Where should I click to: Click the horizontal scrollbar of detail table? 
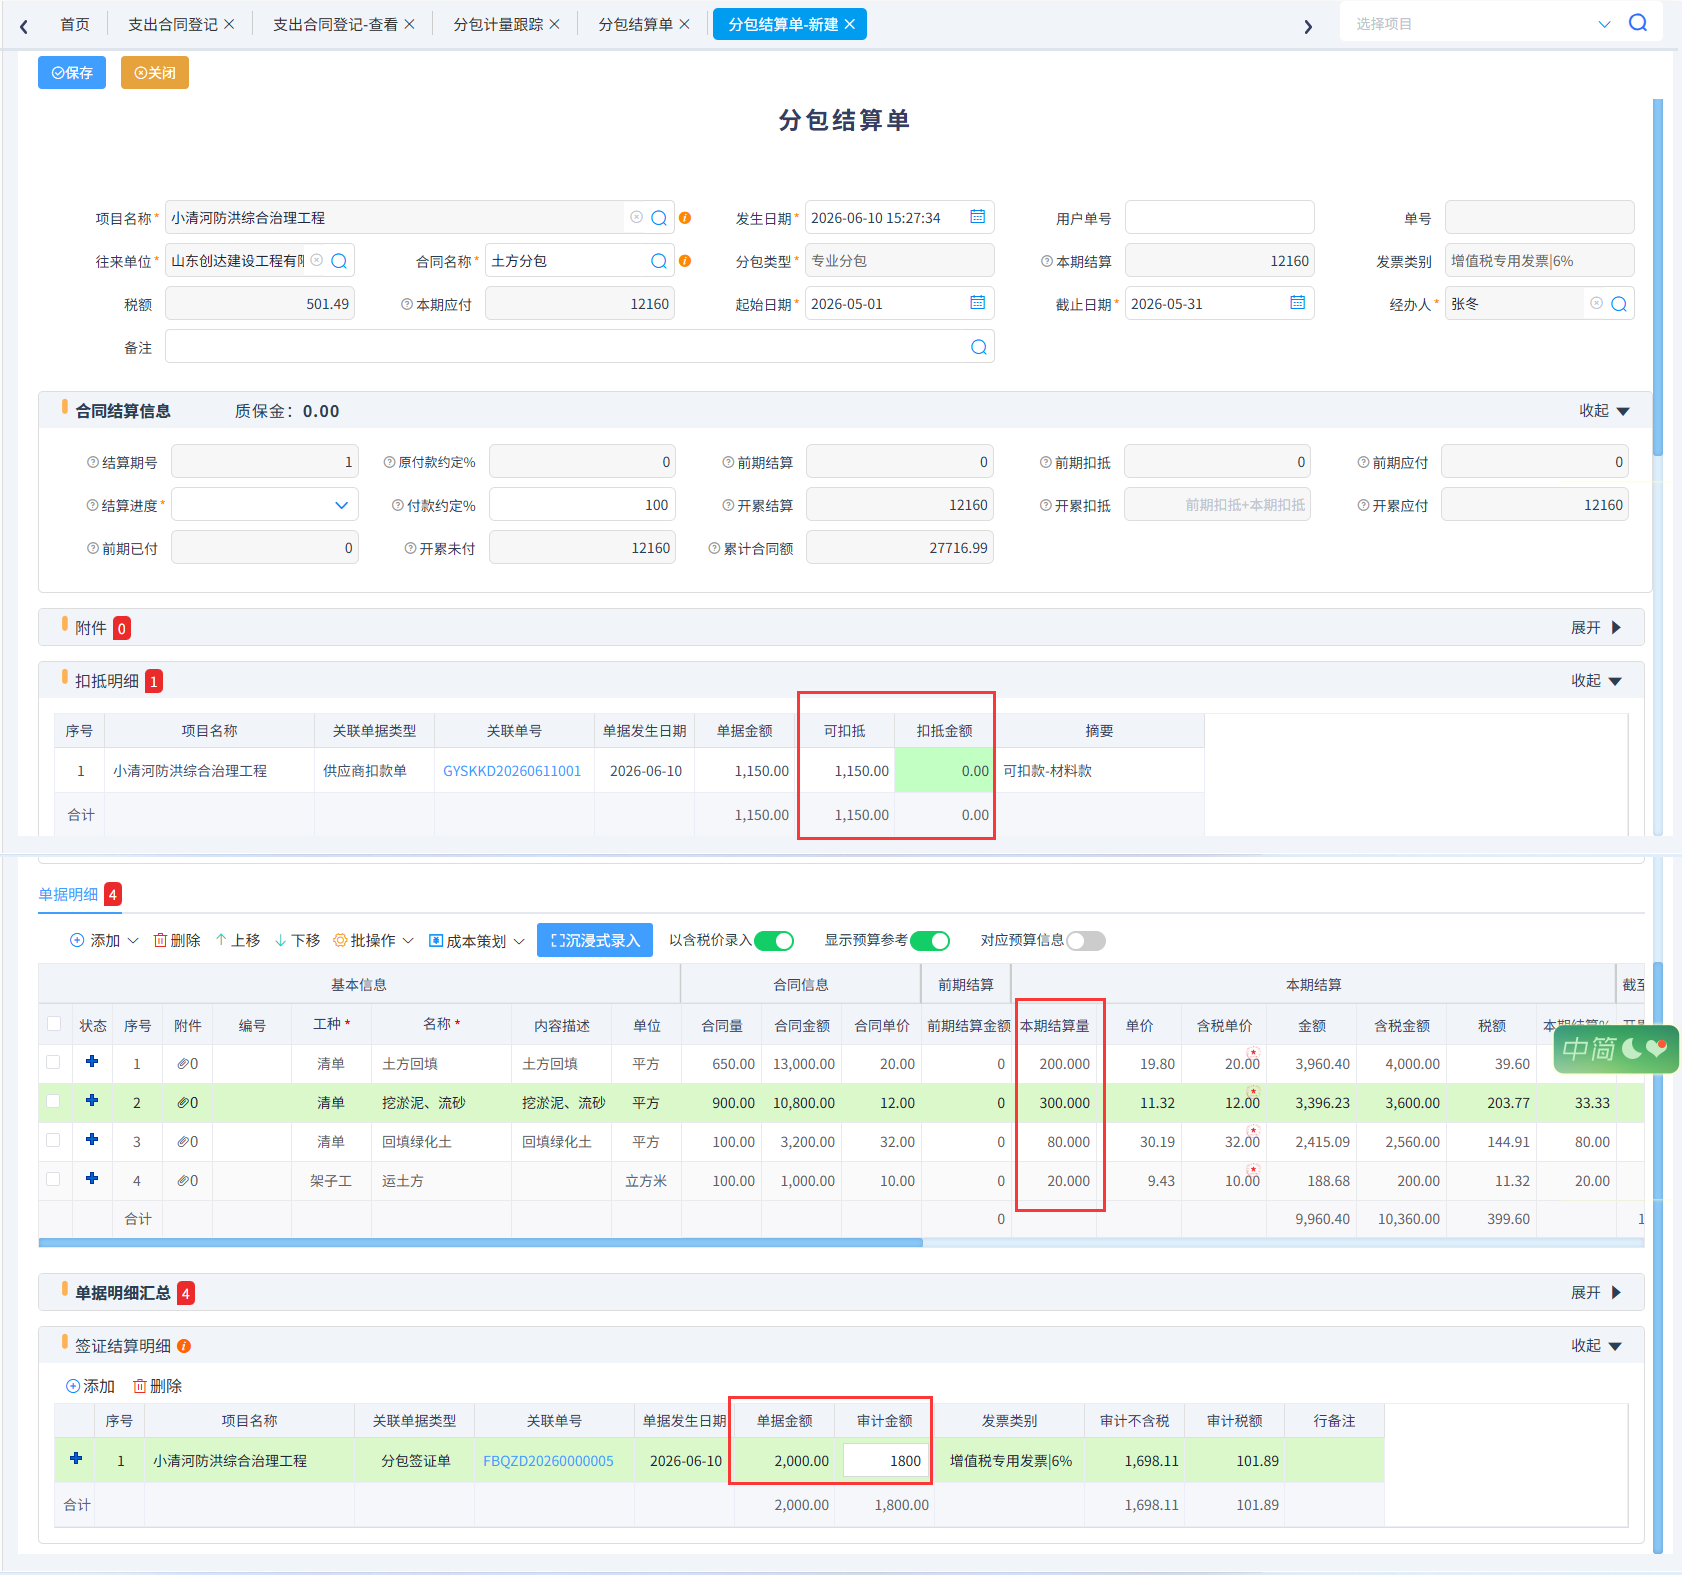click(480, 1243)
